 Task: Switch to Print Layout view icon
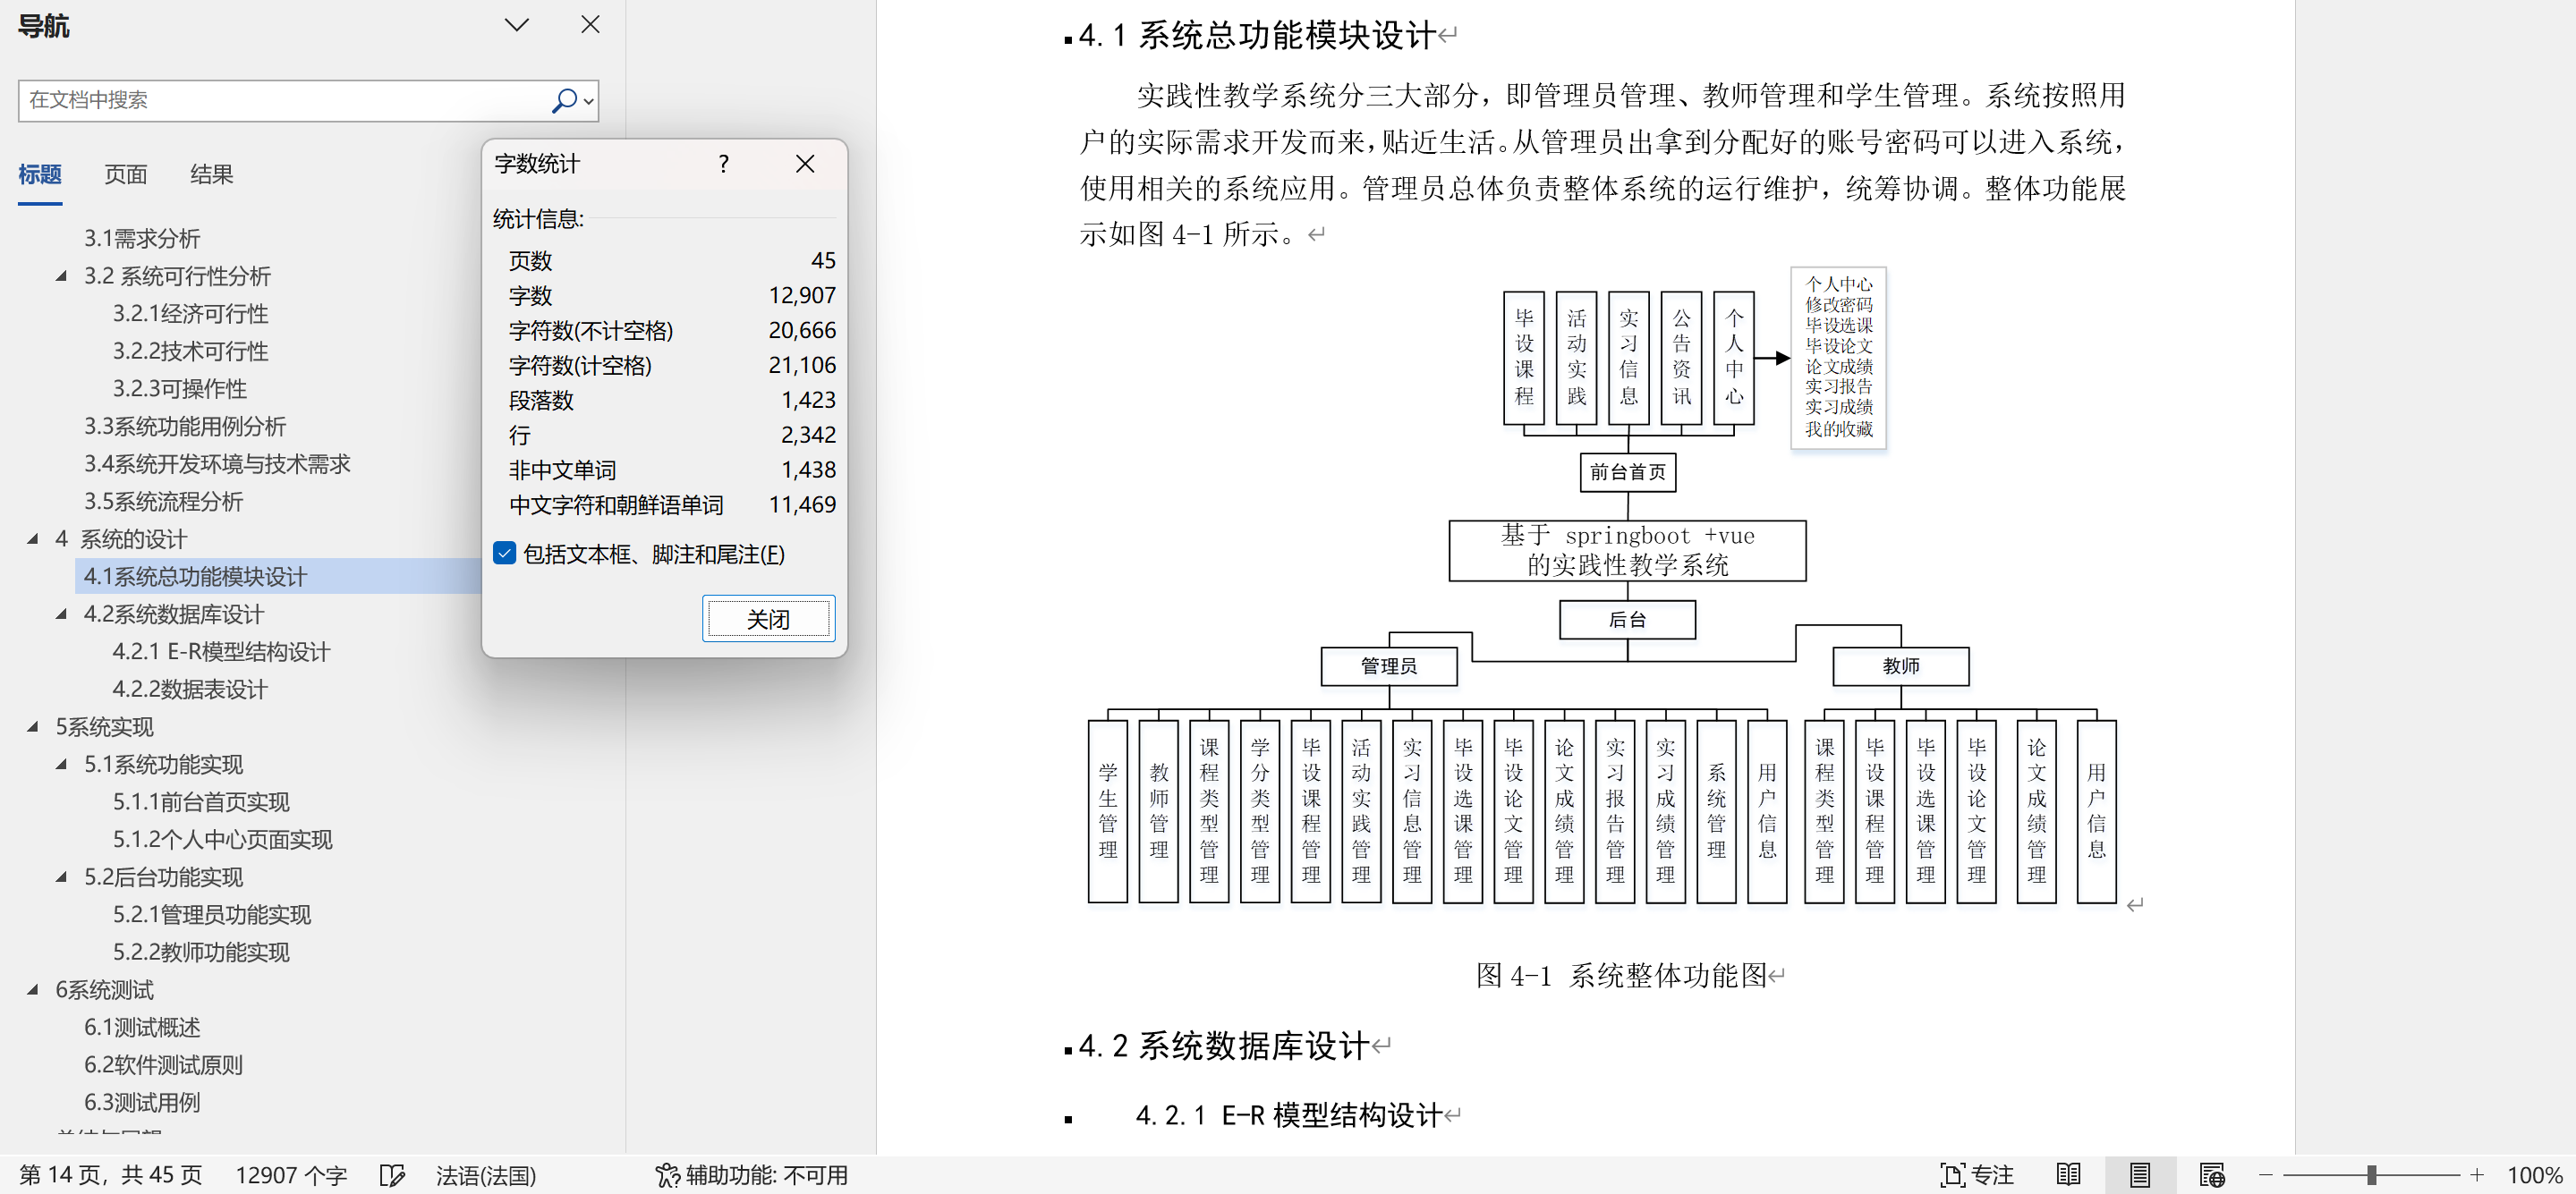pos(2140,1175)
